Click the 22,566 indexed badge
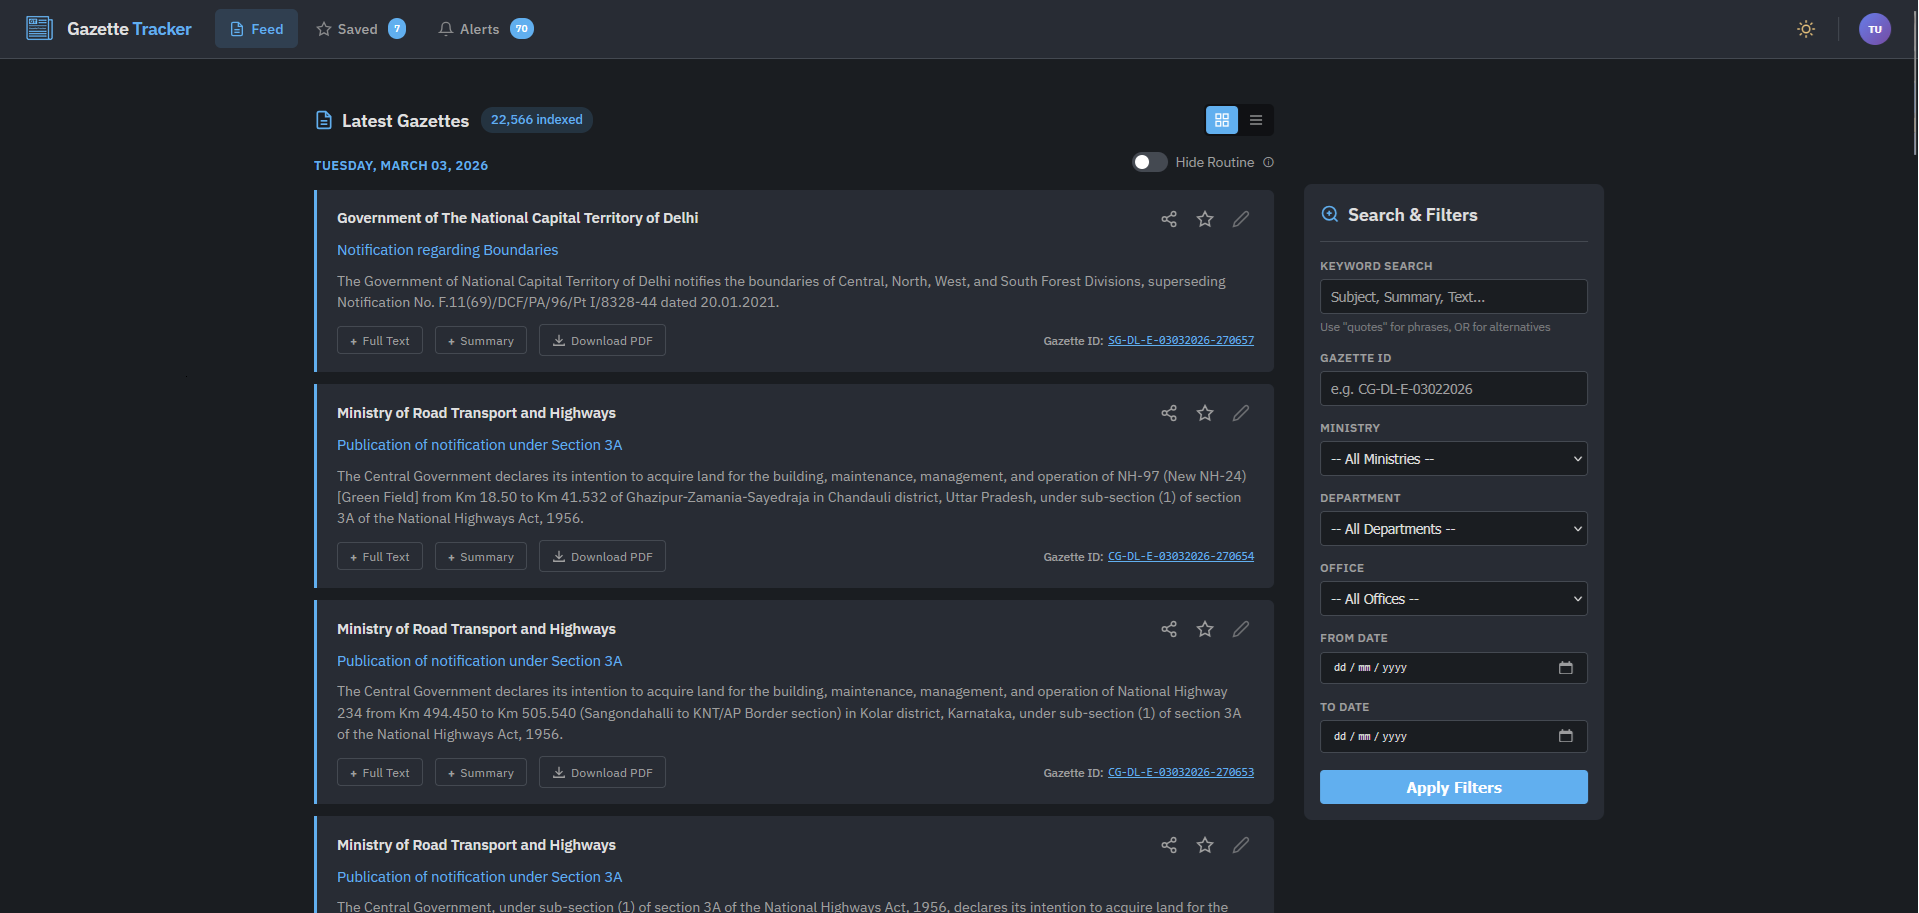The image size is (1919, 913). (x=537, y=120)
